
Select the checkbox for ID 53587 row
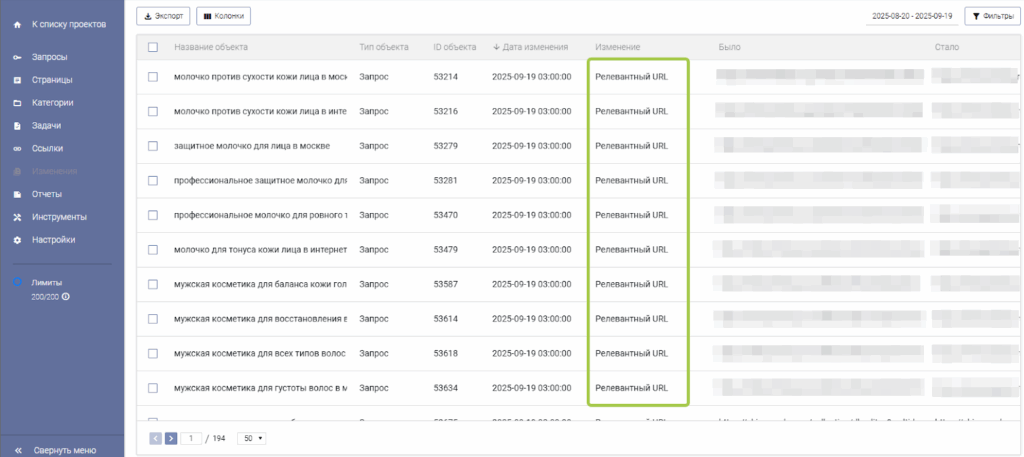(x=153, y=284)
